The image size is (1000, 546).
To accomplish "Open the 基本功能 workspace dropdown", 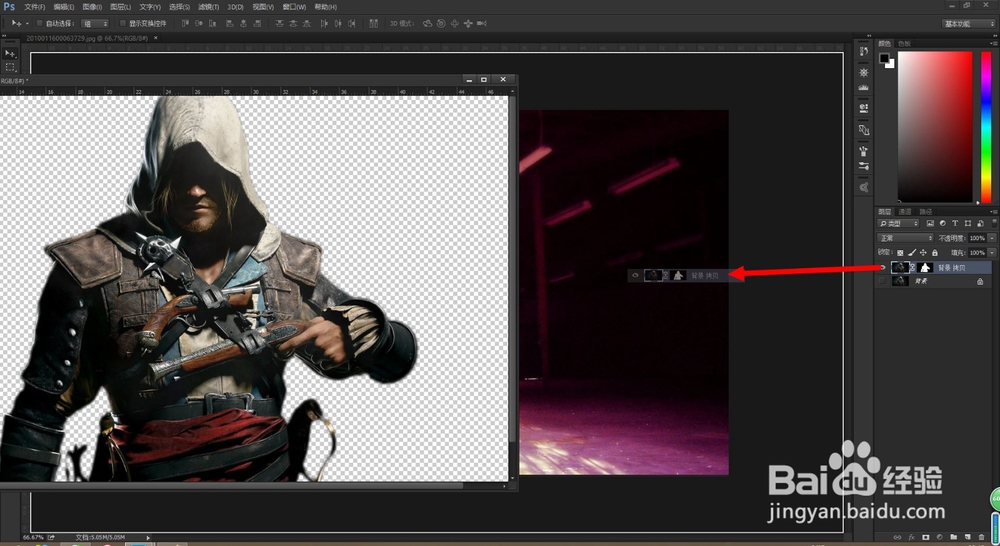I will (968, 24).
